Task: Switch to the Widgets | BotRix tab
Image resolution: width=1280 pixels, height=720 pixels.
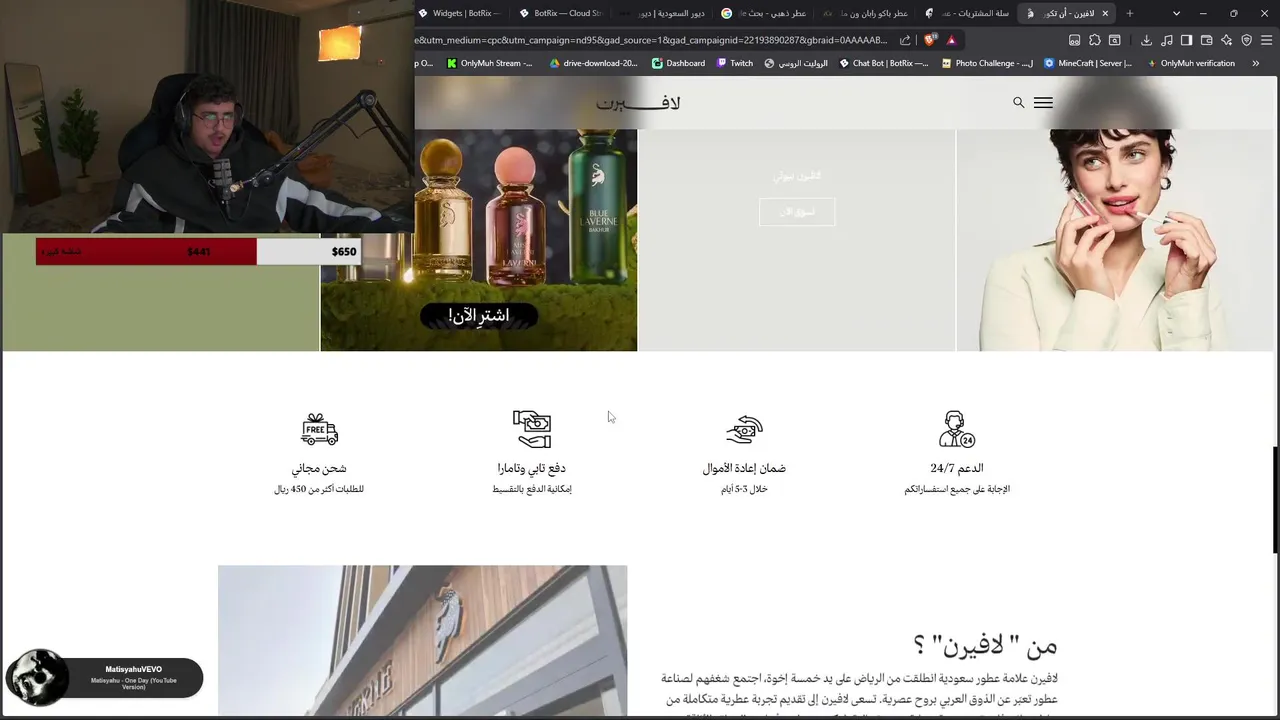Action: [x=460, y=13]
